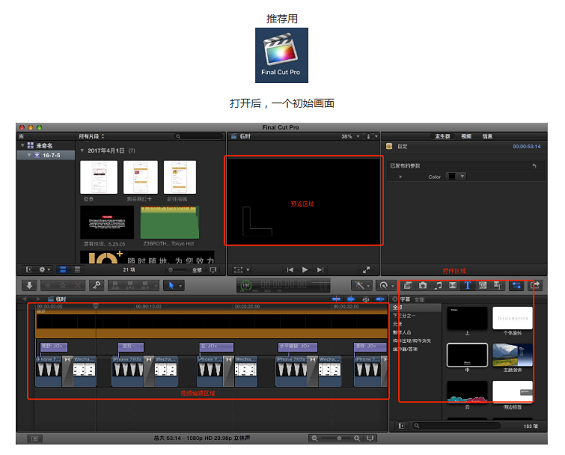565x455 pixels.
Task: Adjust browser clip duration slider
Action: (x=178, y=269)
